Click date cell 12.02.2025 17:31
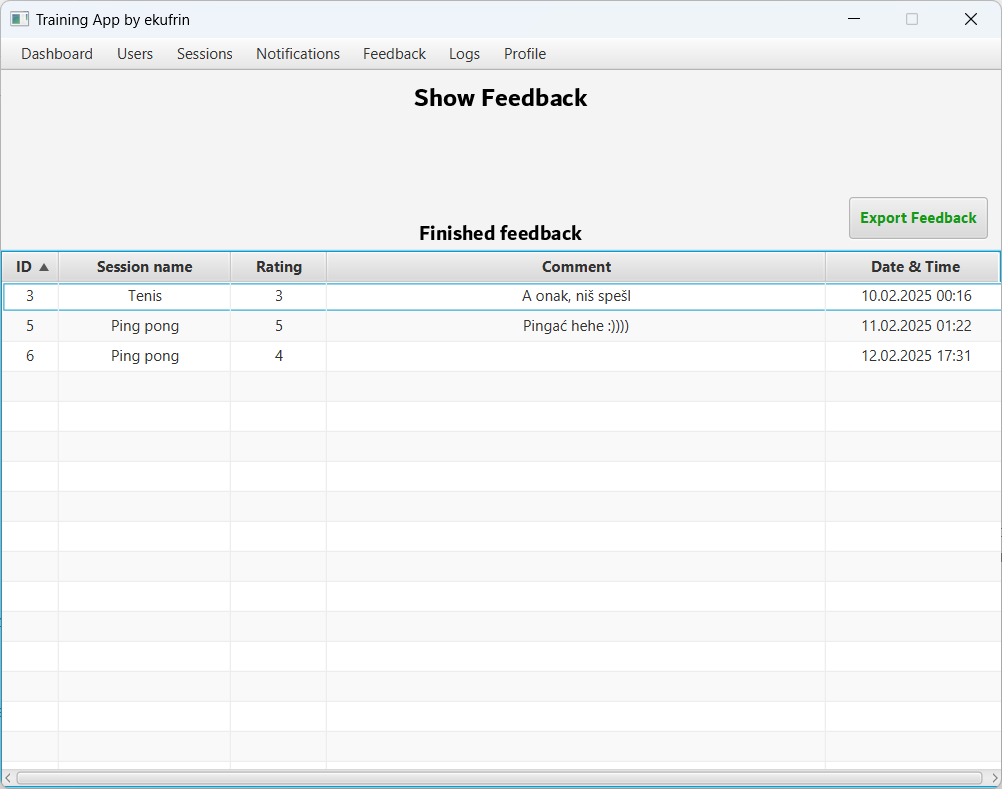This screenshot has height=789, width=1002. coord(916,356)
